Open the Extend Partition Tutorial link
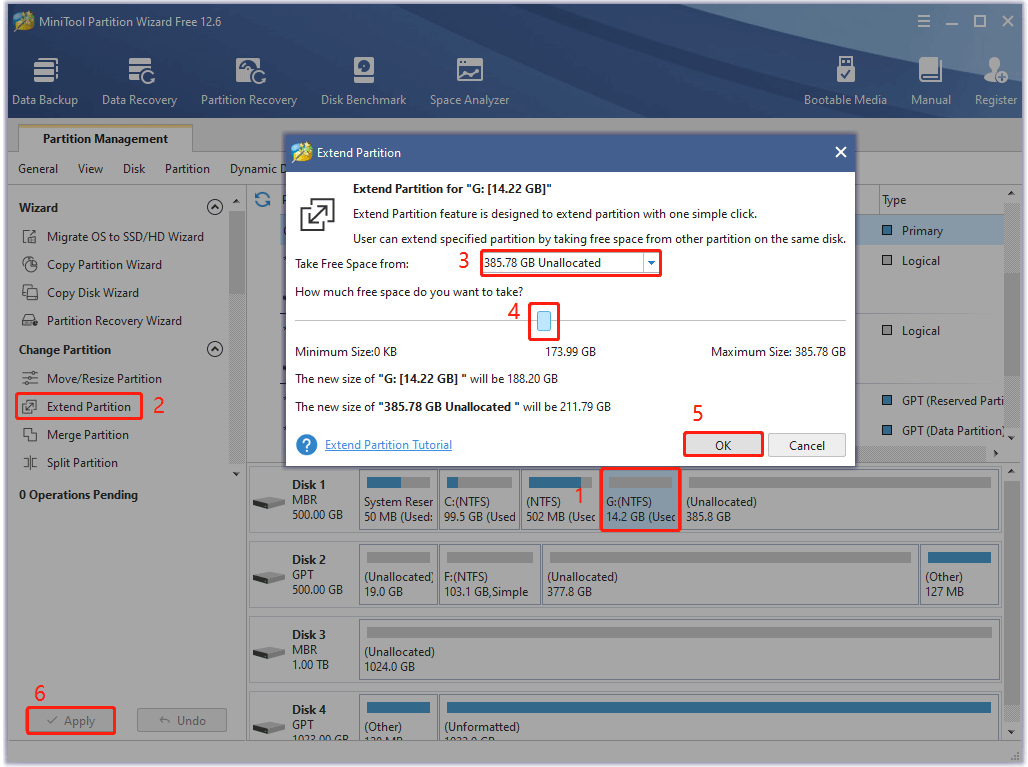 click(388, 444)
